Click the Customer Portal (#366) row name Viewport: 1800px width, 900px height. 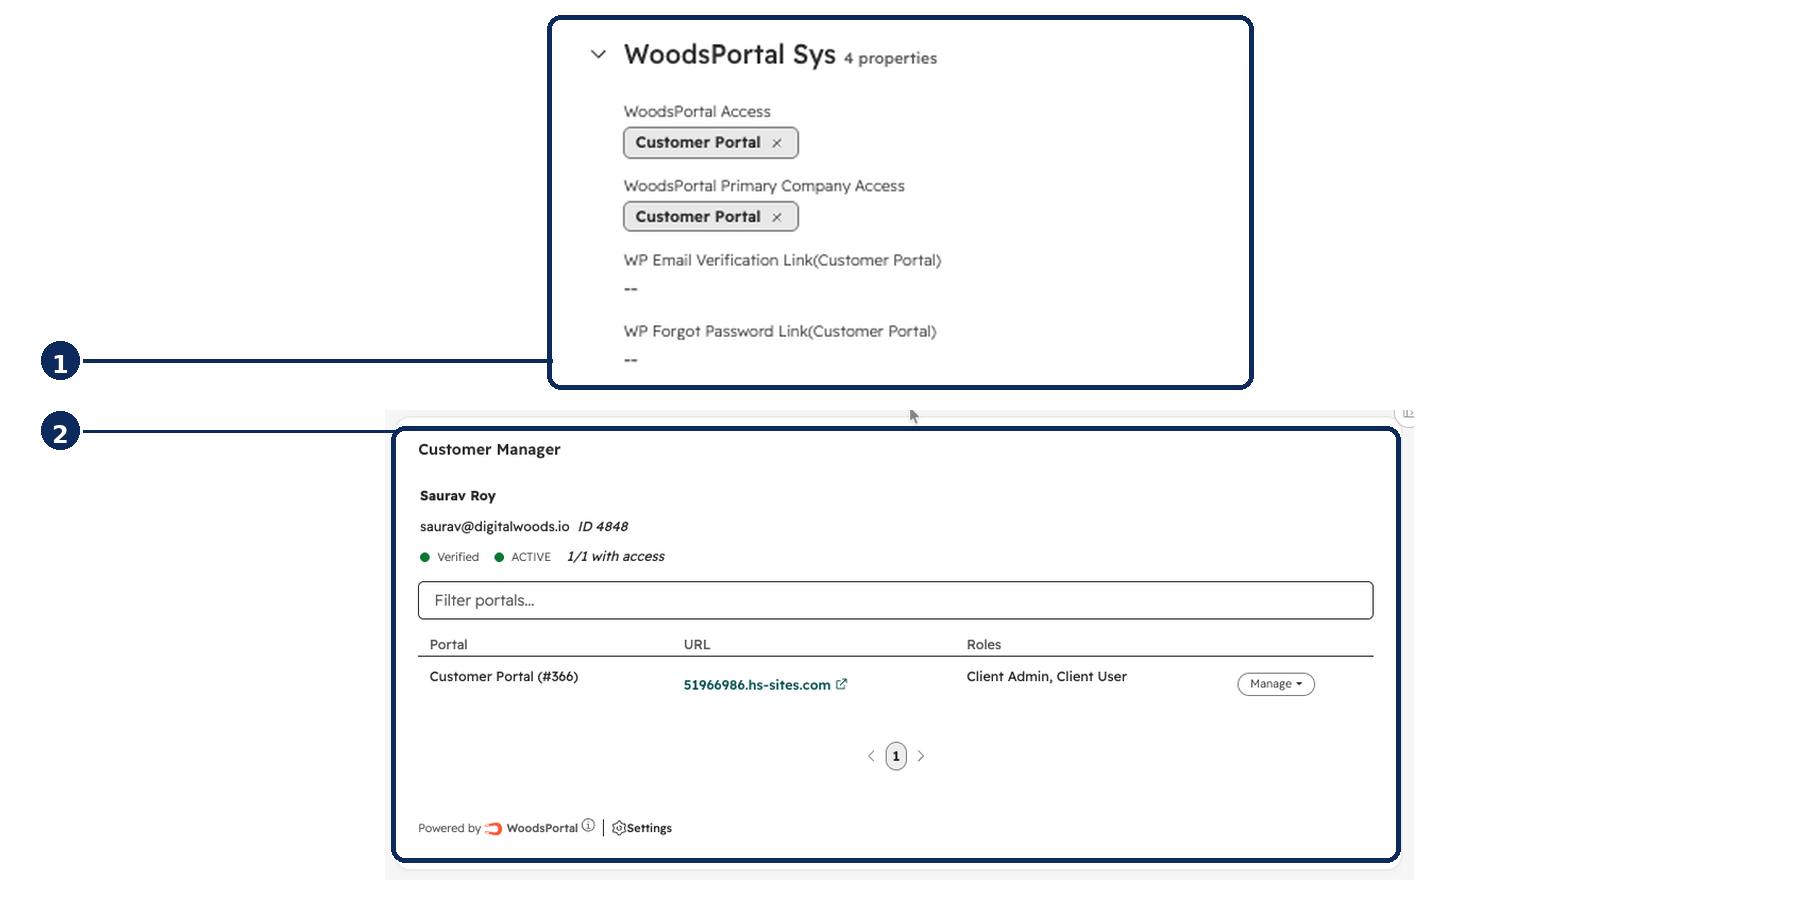tap(504, 677)
